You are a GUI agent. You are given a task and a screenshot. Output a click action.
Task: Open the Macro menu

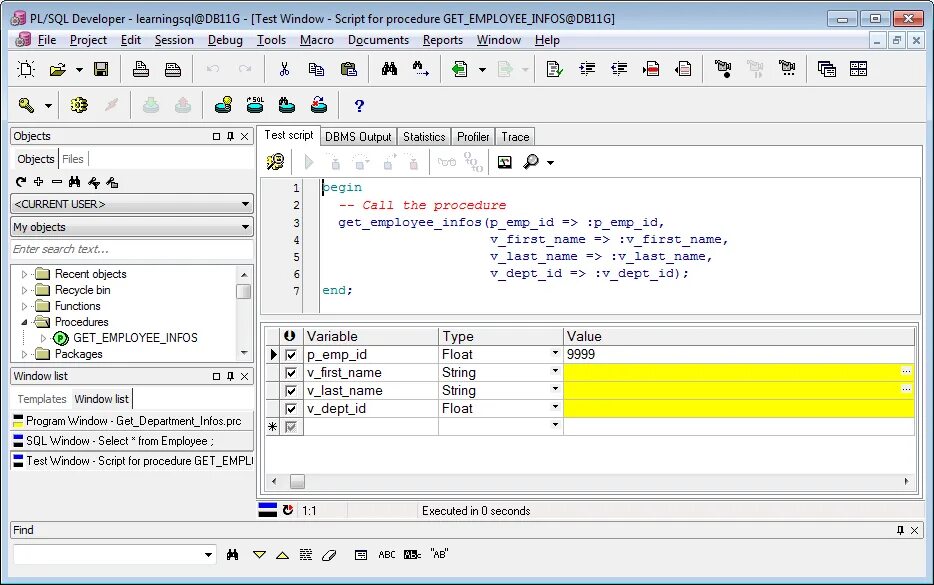(316, 40)
